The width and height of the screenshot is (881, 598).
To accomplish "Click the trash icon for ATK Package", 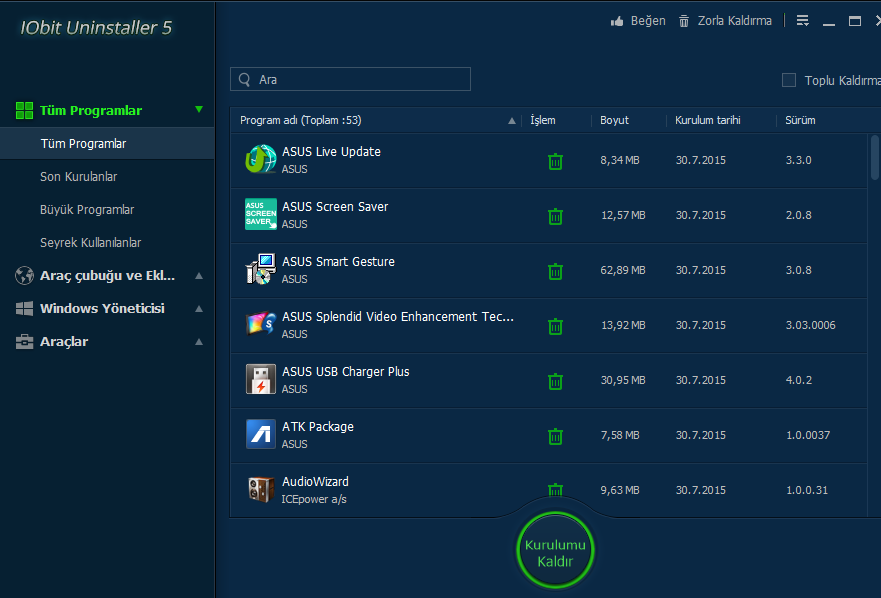I will click(x=555, y=437).
